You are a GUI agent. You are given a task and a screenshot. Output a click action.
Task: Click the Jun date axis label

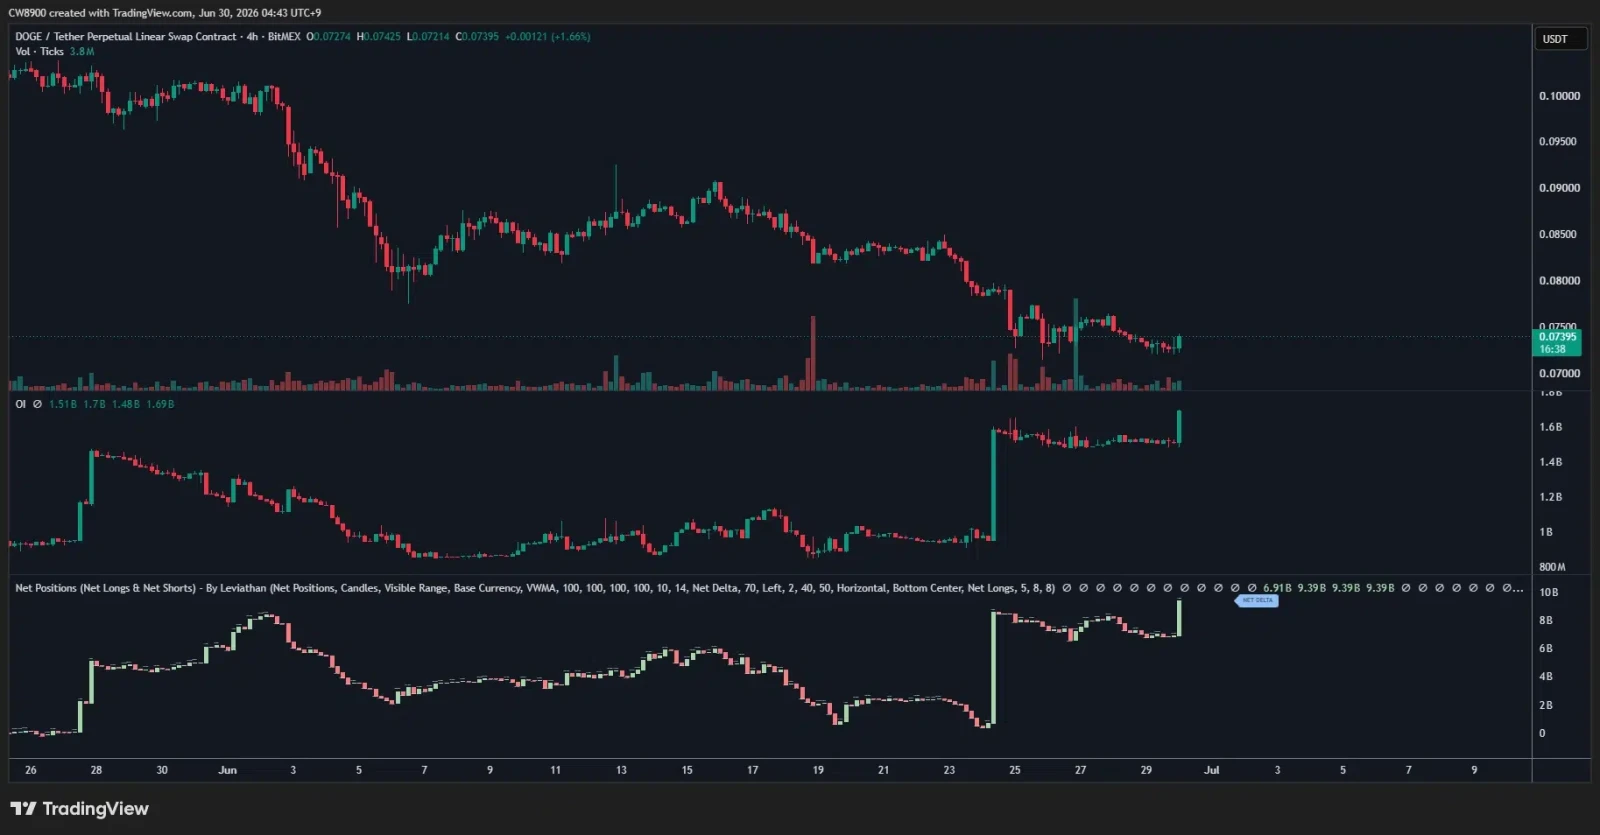[228, 770]
